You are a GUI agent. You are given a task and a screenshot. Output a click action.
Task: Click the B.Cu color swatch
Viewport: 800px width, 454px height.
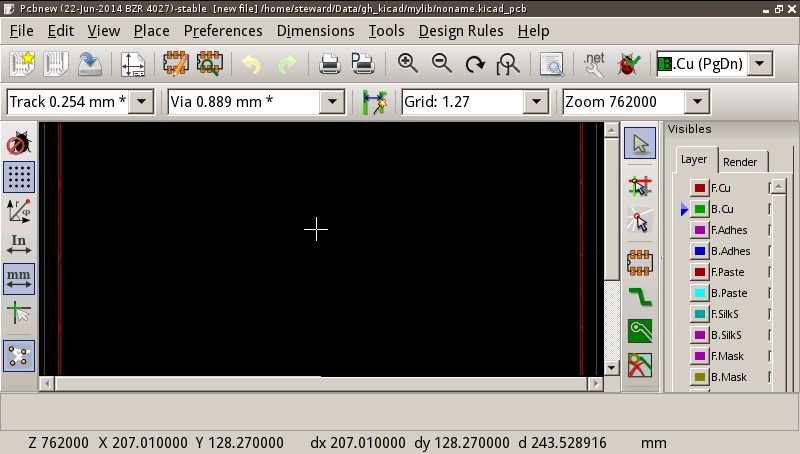click(699, 209)
